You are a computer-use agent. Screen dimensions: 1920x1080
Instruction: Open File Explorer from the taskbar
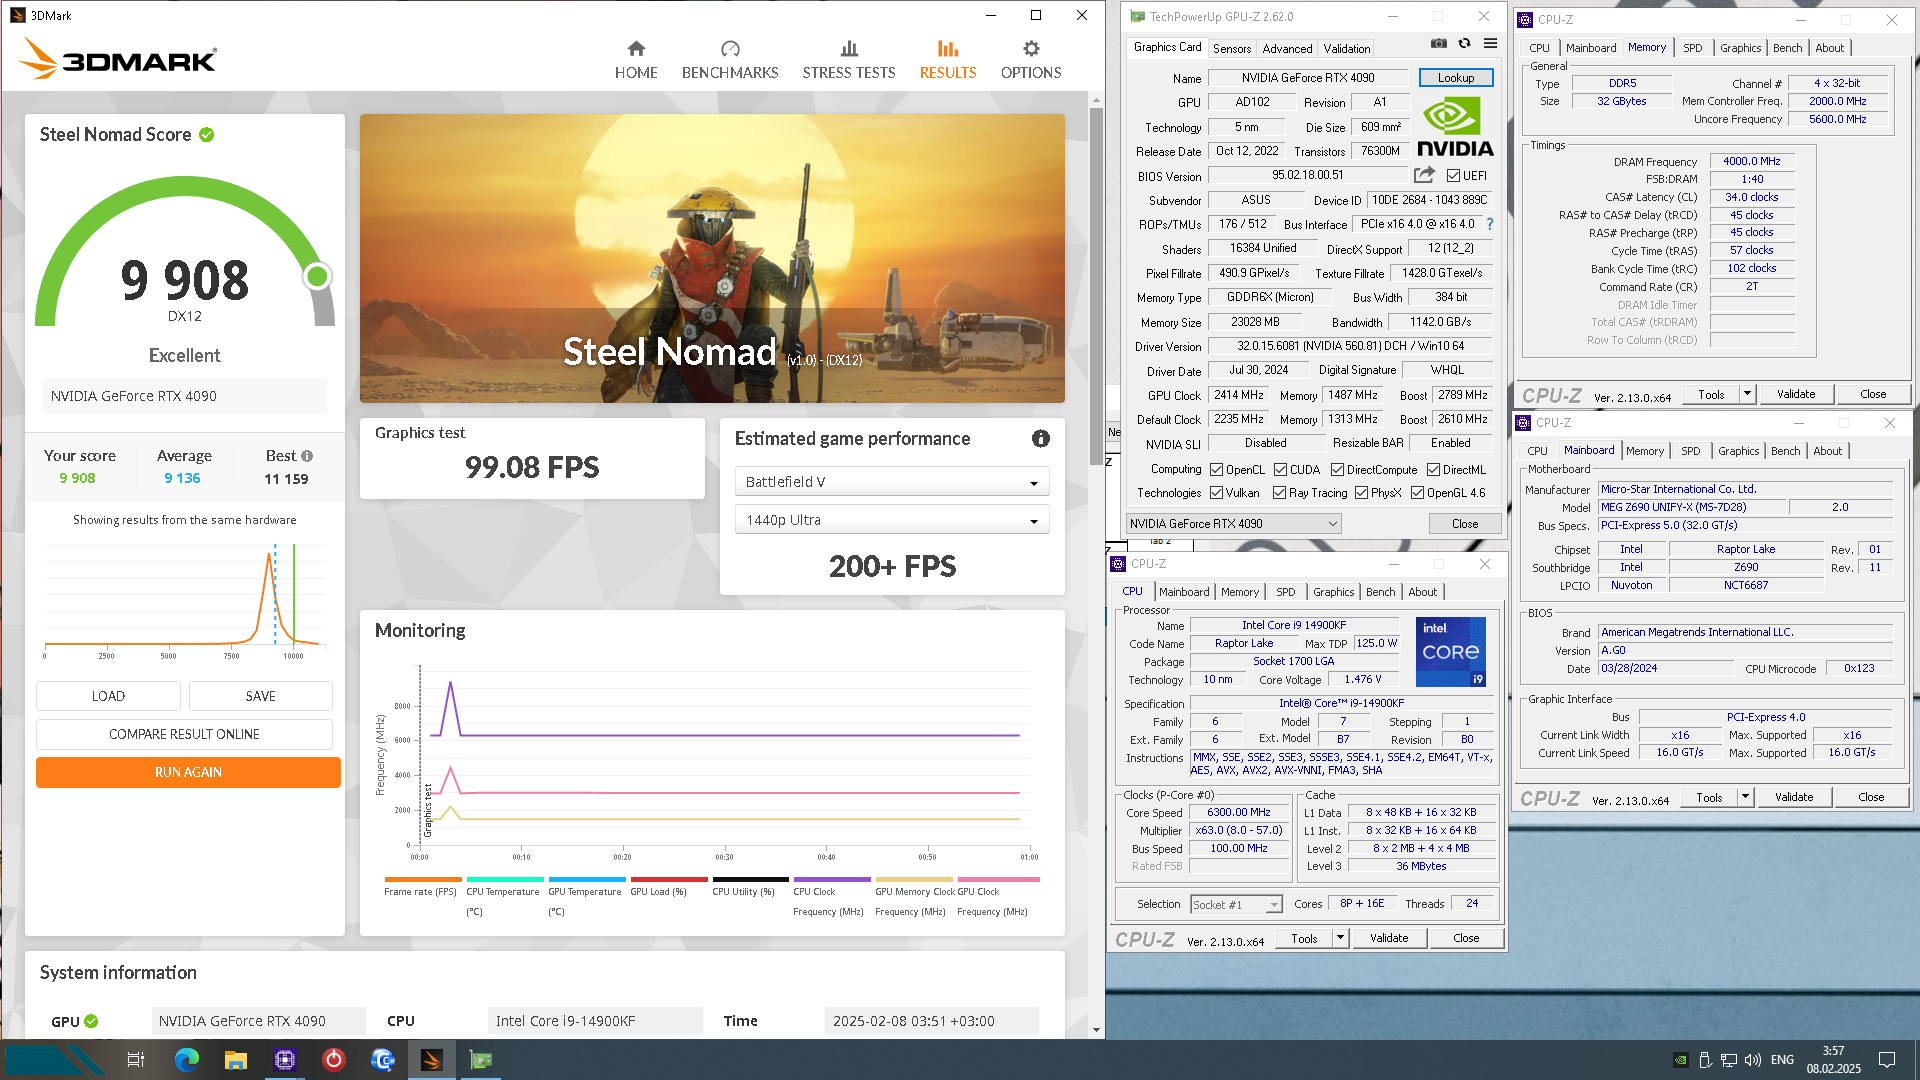coord(236,1060)
